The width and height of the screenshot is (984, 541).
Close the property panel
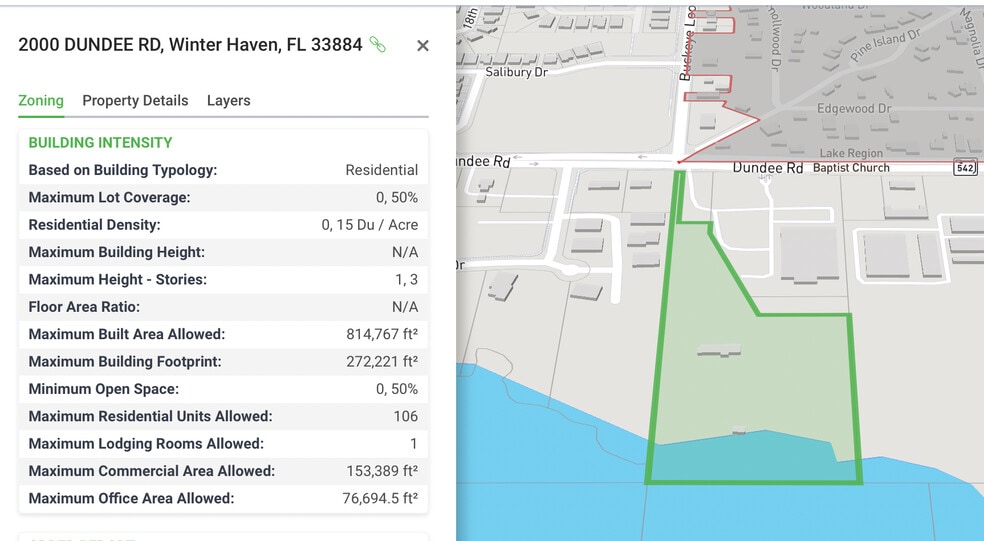pos(423,46)
